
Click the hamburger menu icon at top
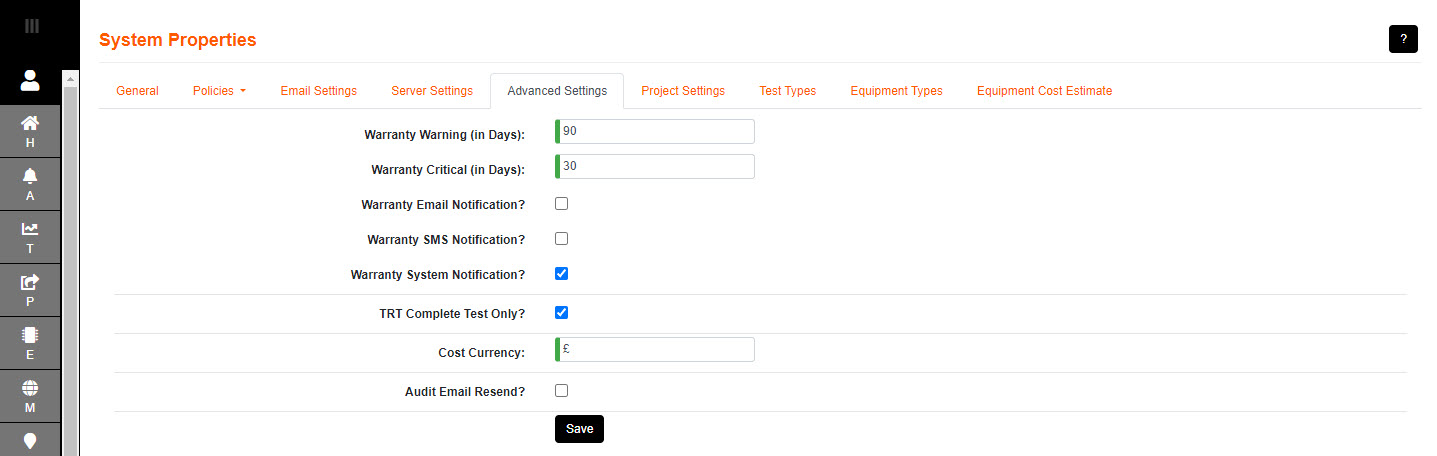pos(31,26)
